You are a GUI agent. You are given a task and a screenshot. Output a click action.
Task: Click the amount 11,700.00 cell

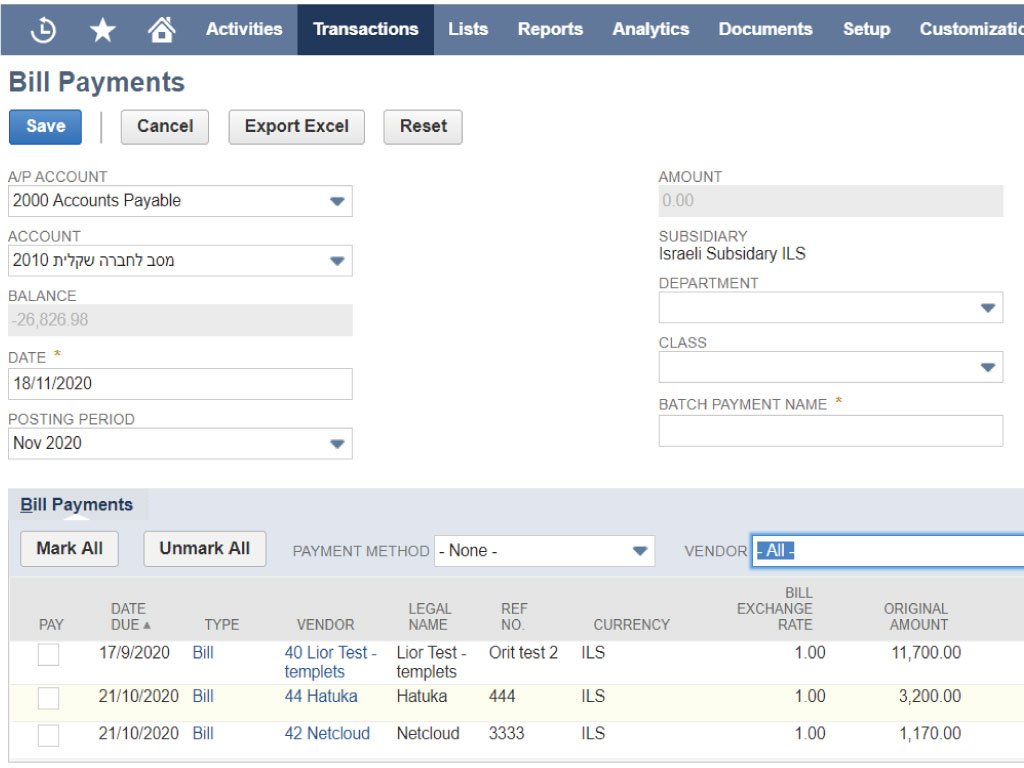click(x=926, y=653)
